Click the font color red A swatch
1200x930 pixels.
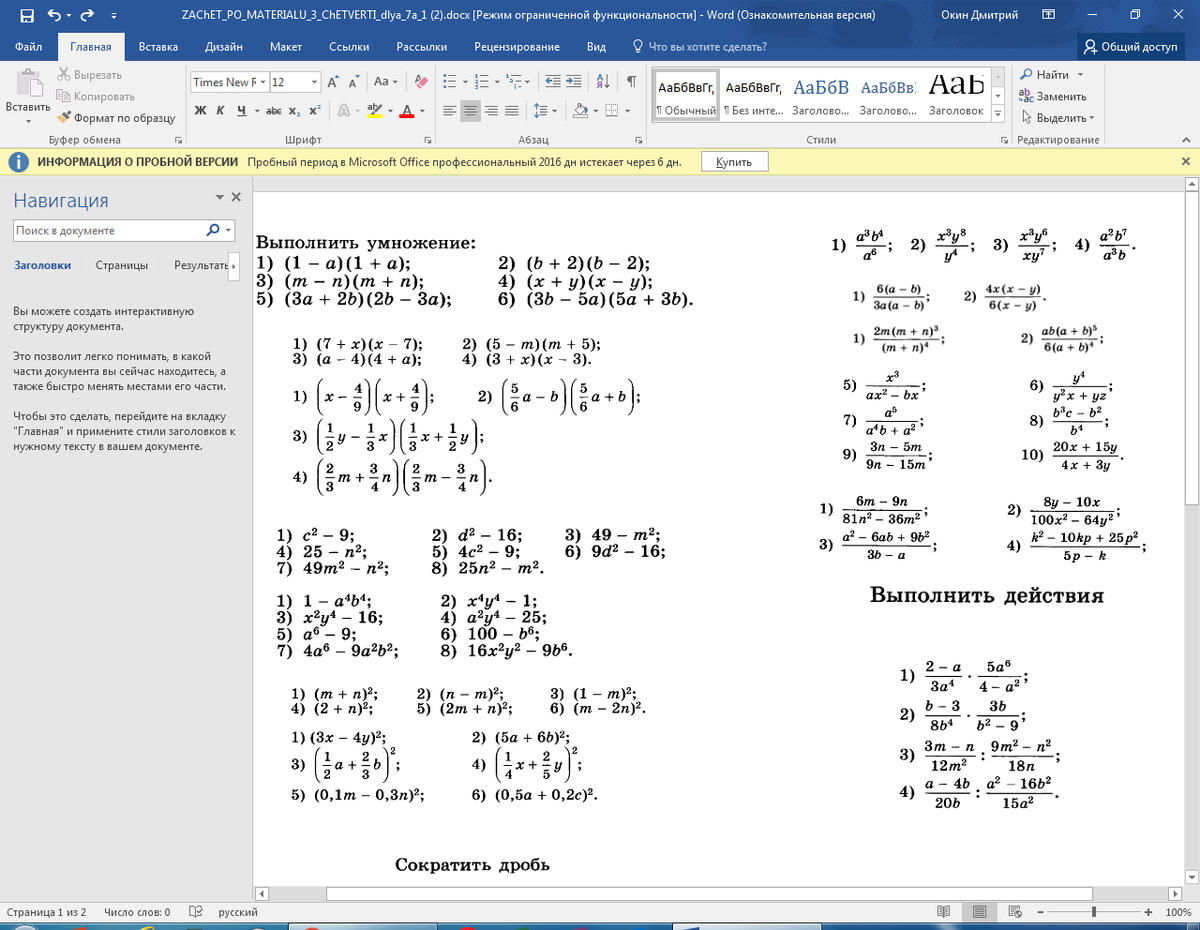point(407,110)
